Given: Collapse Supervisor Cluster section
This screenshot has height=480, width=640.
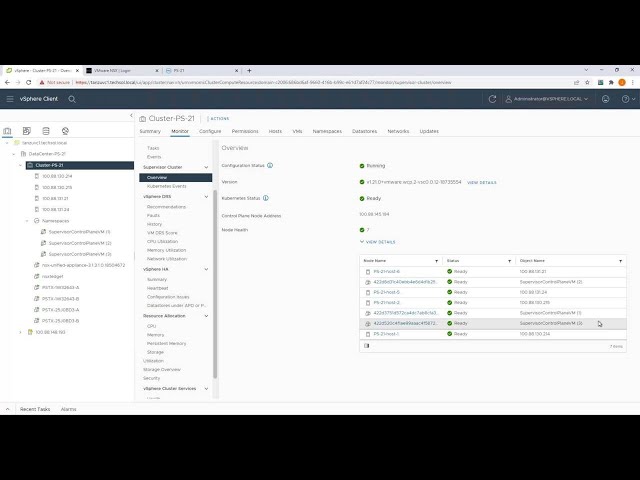Looking at the screenshot, I should click(206, 167).
